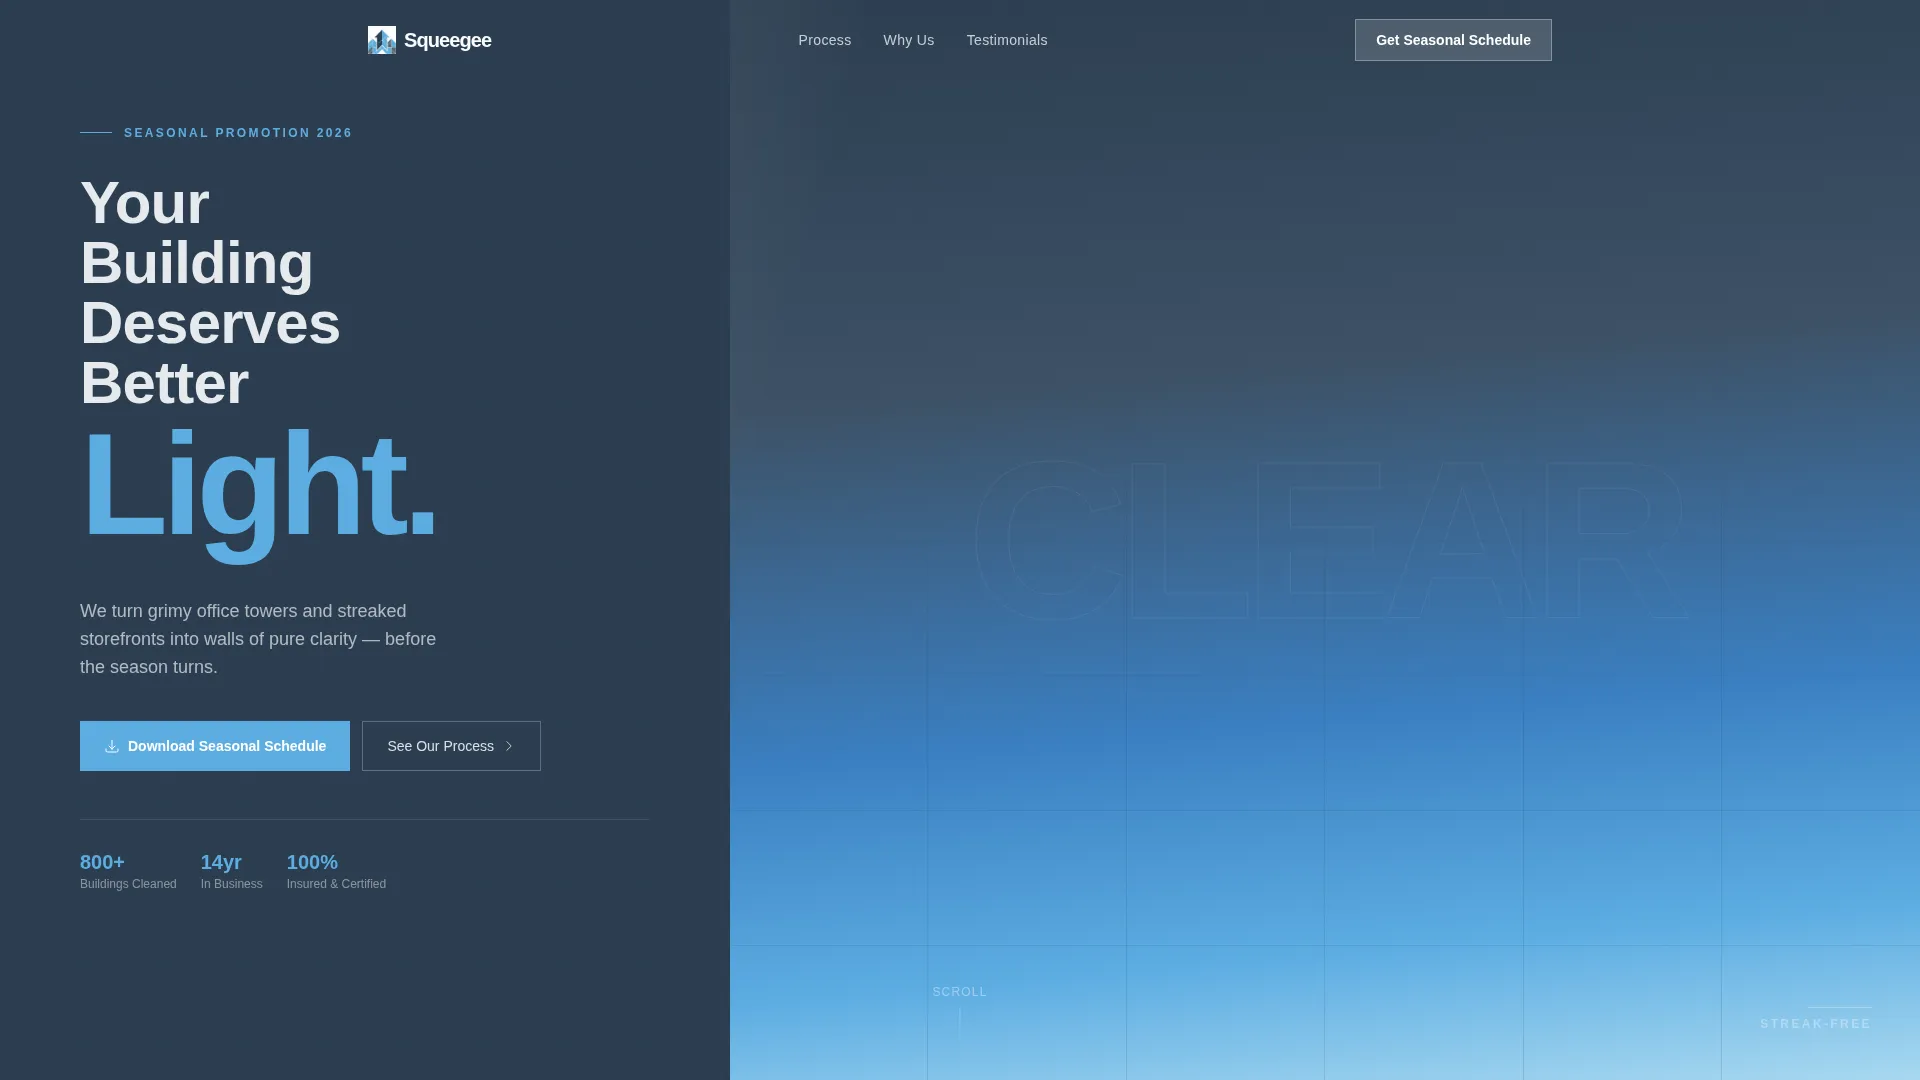1920x1080 pixels.
Task: Click the 'Insured & Certified' caption
Action: point(336,884)
